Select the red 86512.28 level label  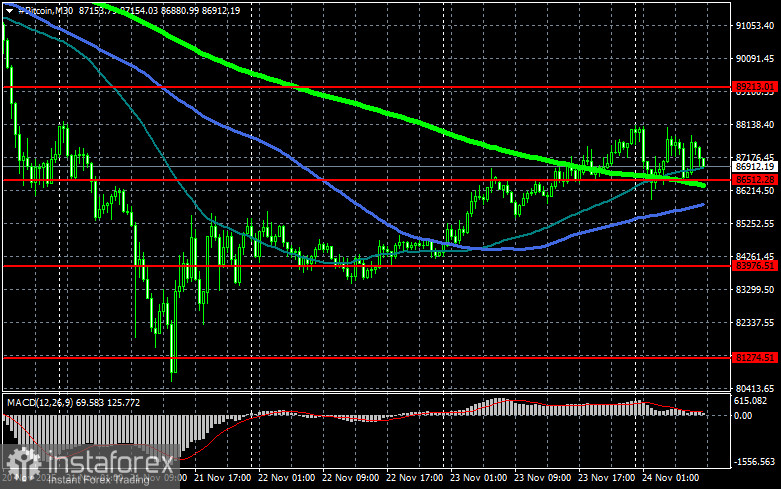tap(755, 180)
